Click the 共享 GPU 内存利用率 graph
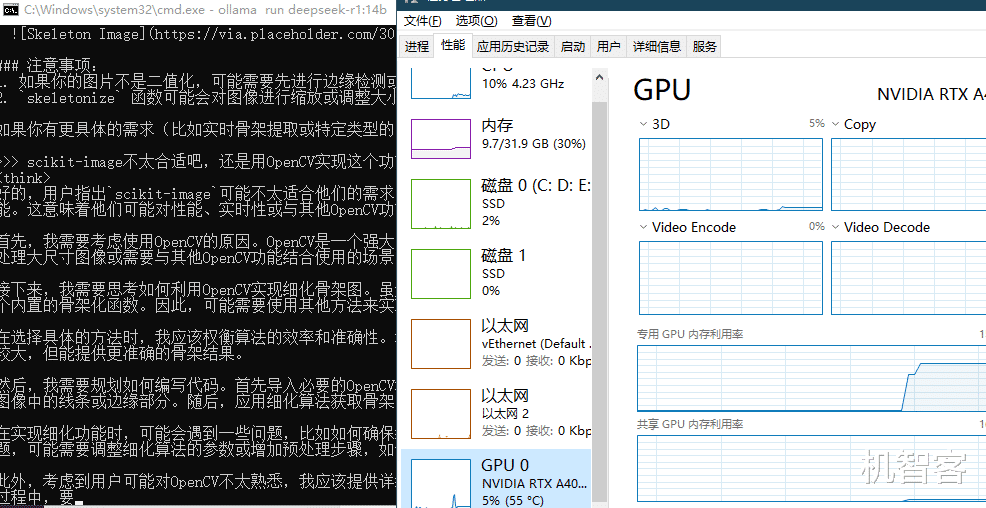This screenshot has width=986, height=508. 811,468
